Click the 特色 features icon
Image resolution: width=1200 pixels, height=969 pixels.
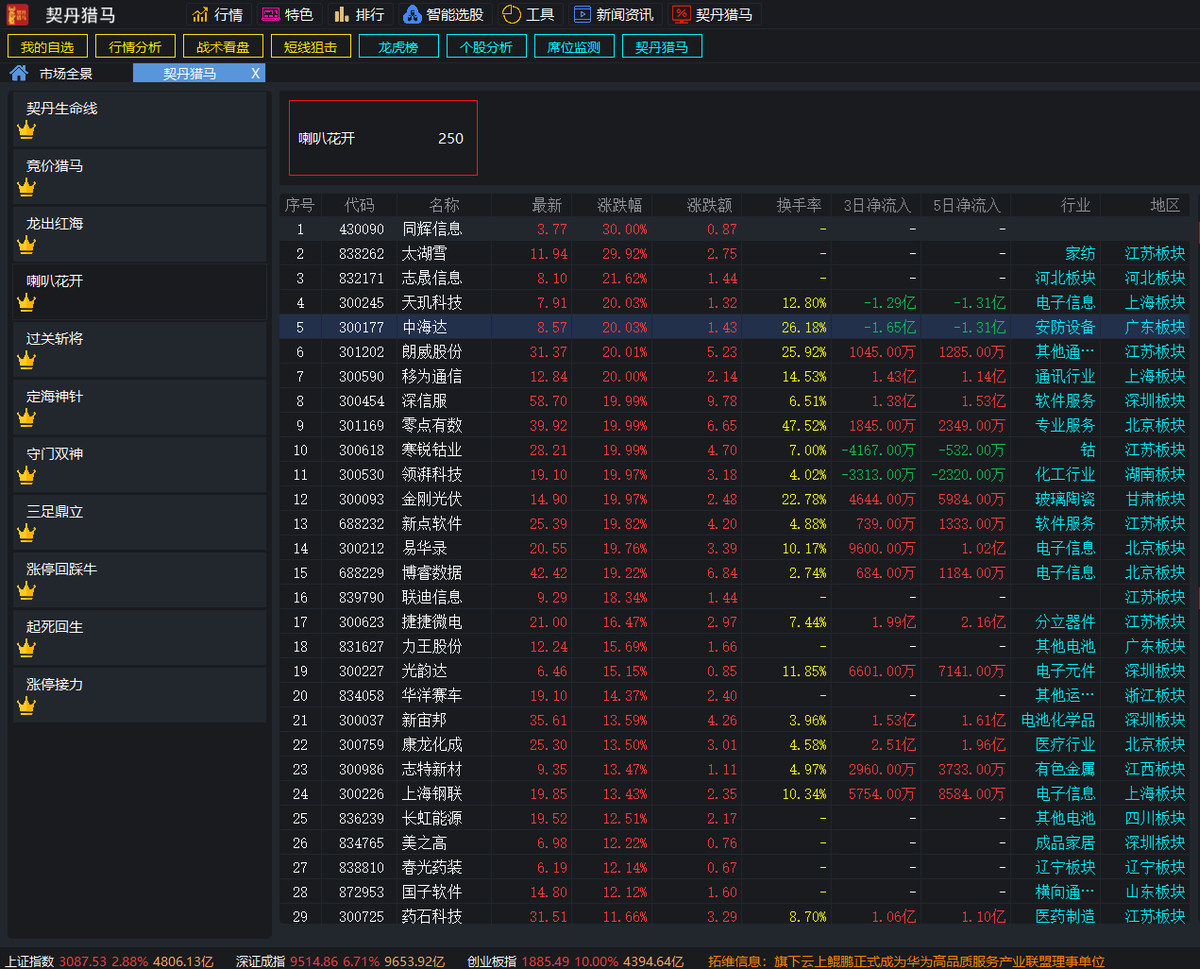pyautogui.click(x=287, y=14)
